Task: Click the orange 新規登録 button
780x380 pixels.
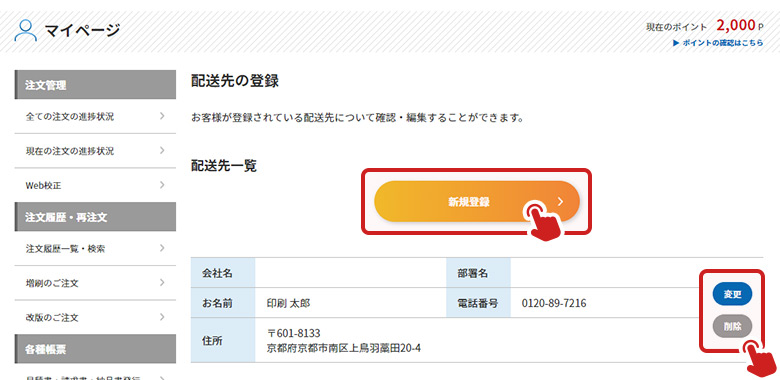Action: [x=477, y=201]
